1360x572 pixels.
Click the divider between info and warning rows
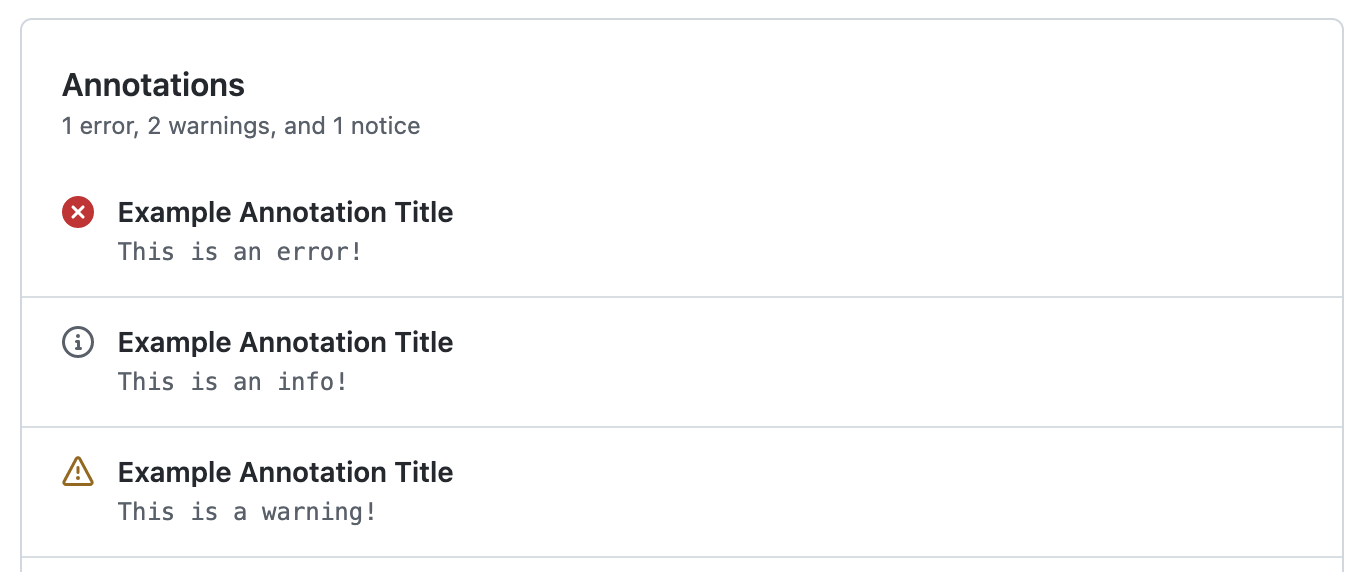pos(680,427)
